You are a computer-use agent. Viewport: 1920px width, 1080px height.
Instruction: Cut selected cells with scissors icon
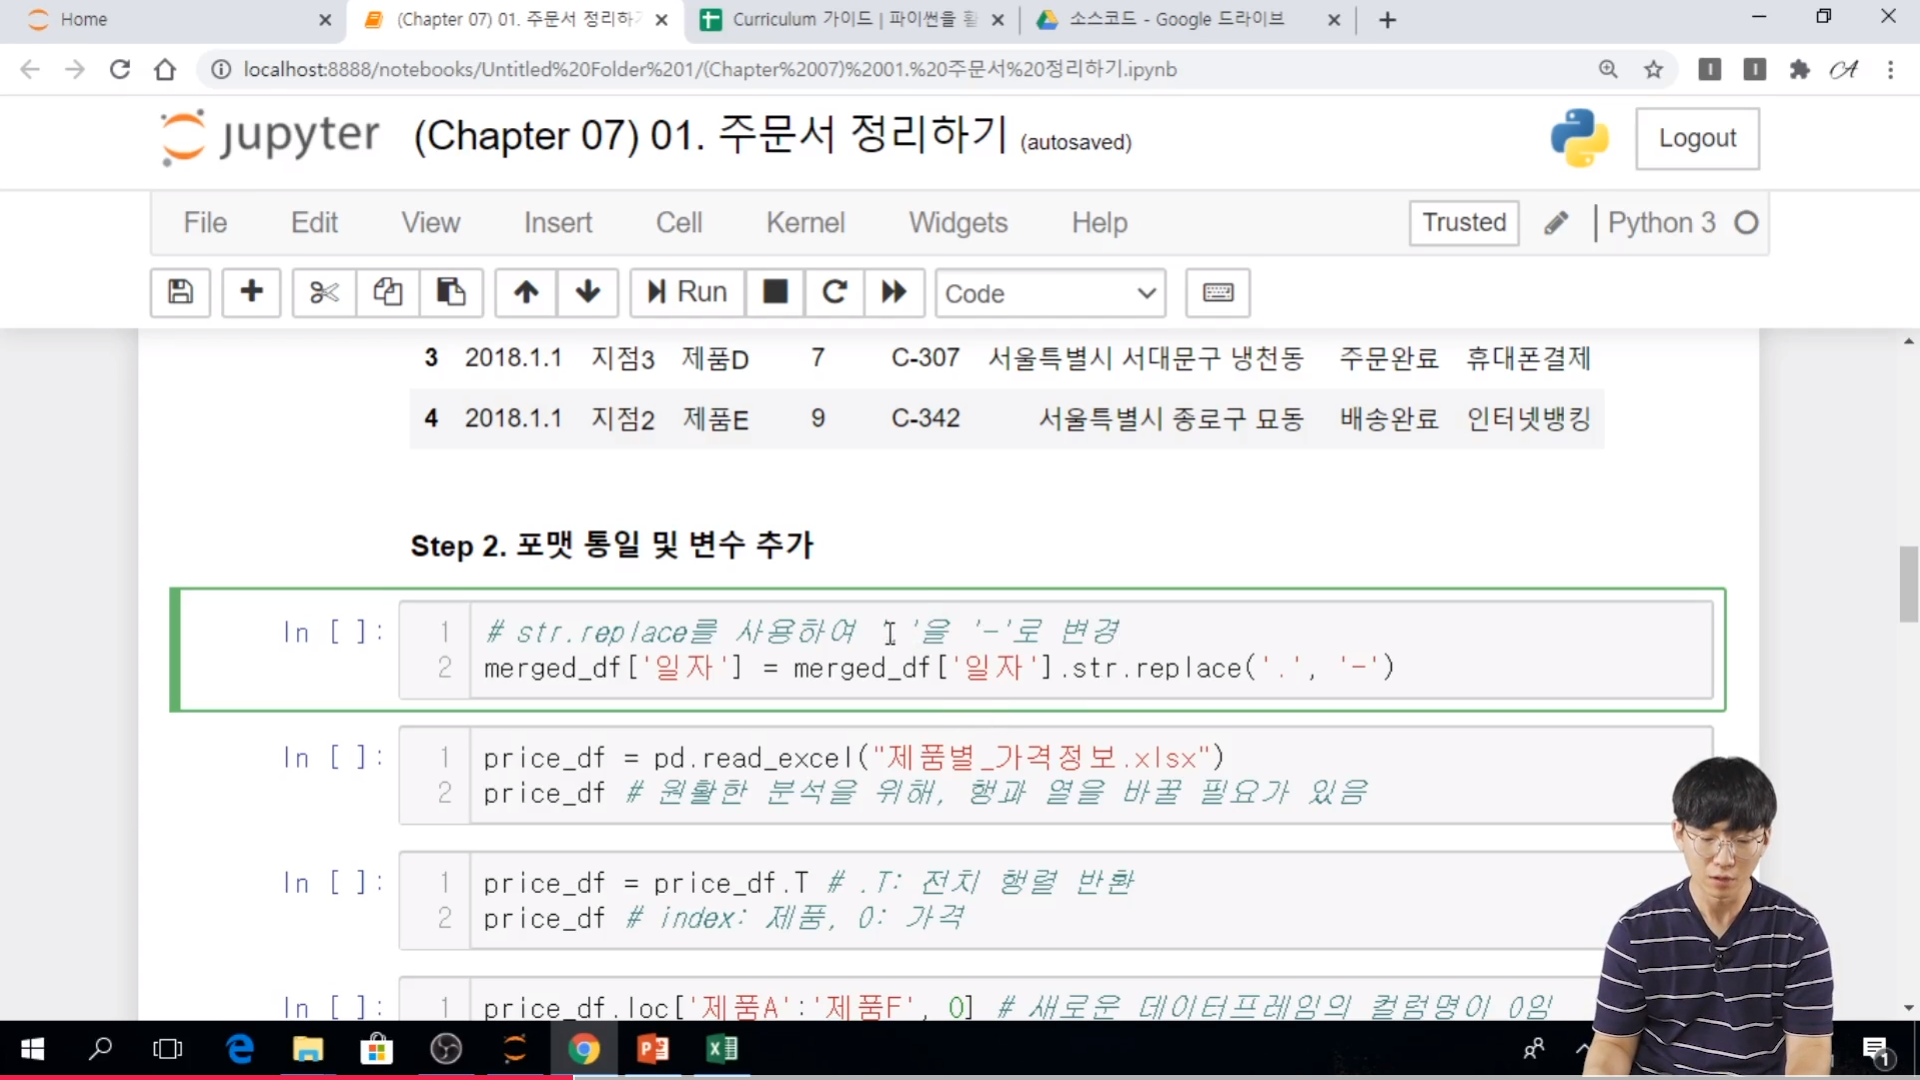click(324, 292)
